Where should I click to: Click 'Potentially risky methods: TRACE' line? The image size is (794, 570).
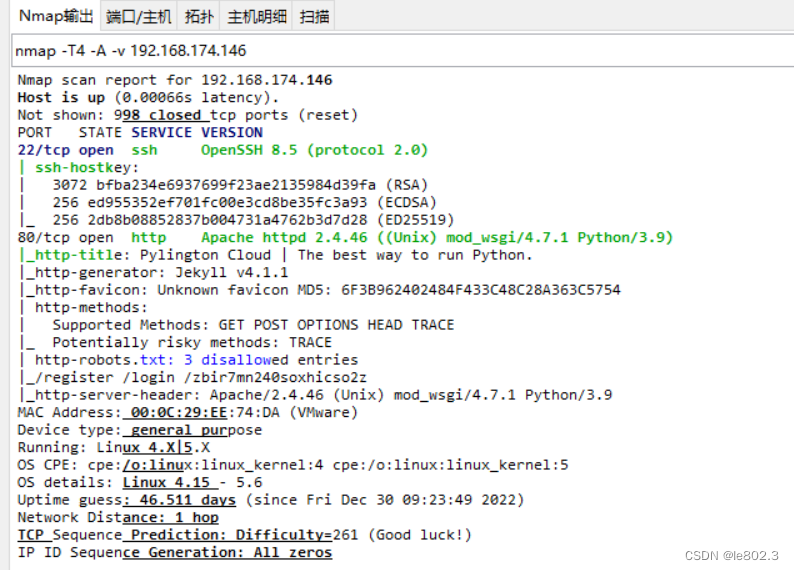click(175, 342)
